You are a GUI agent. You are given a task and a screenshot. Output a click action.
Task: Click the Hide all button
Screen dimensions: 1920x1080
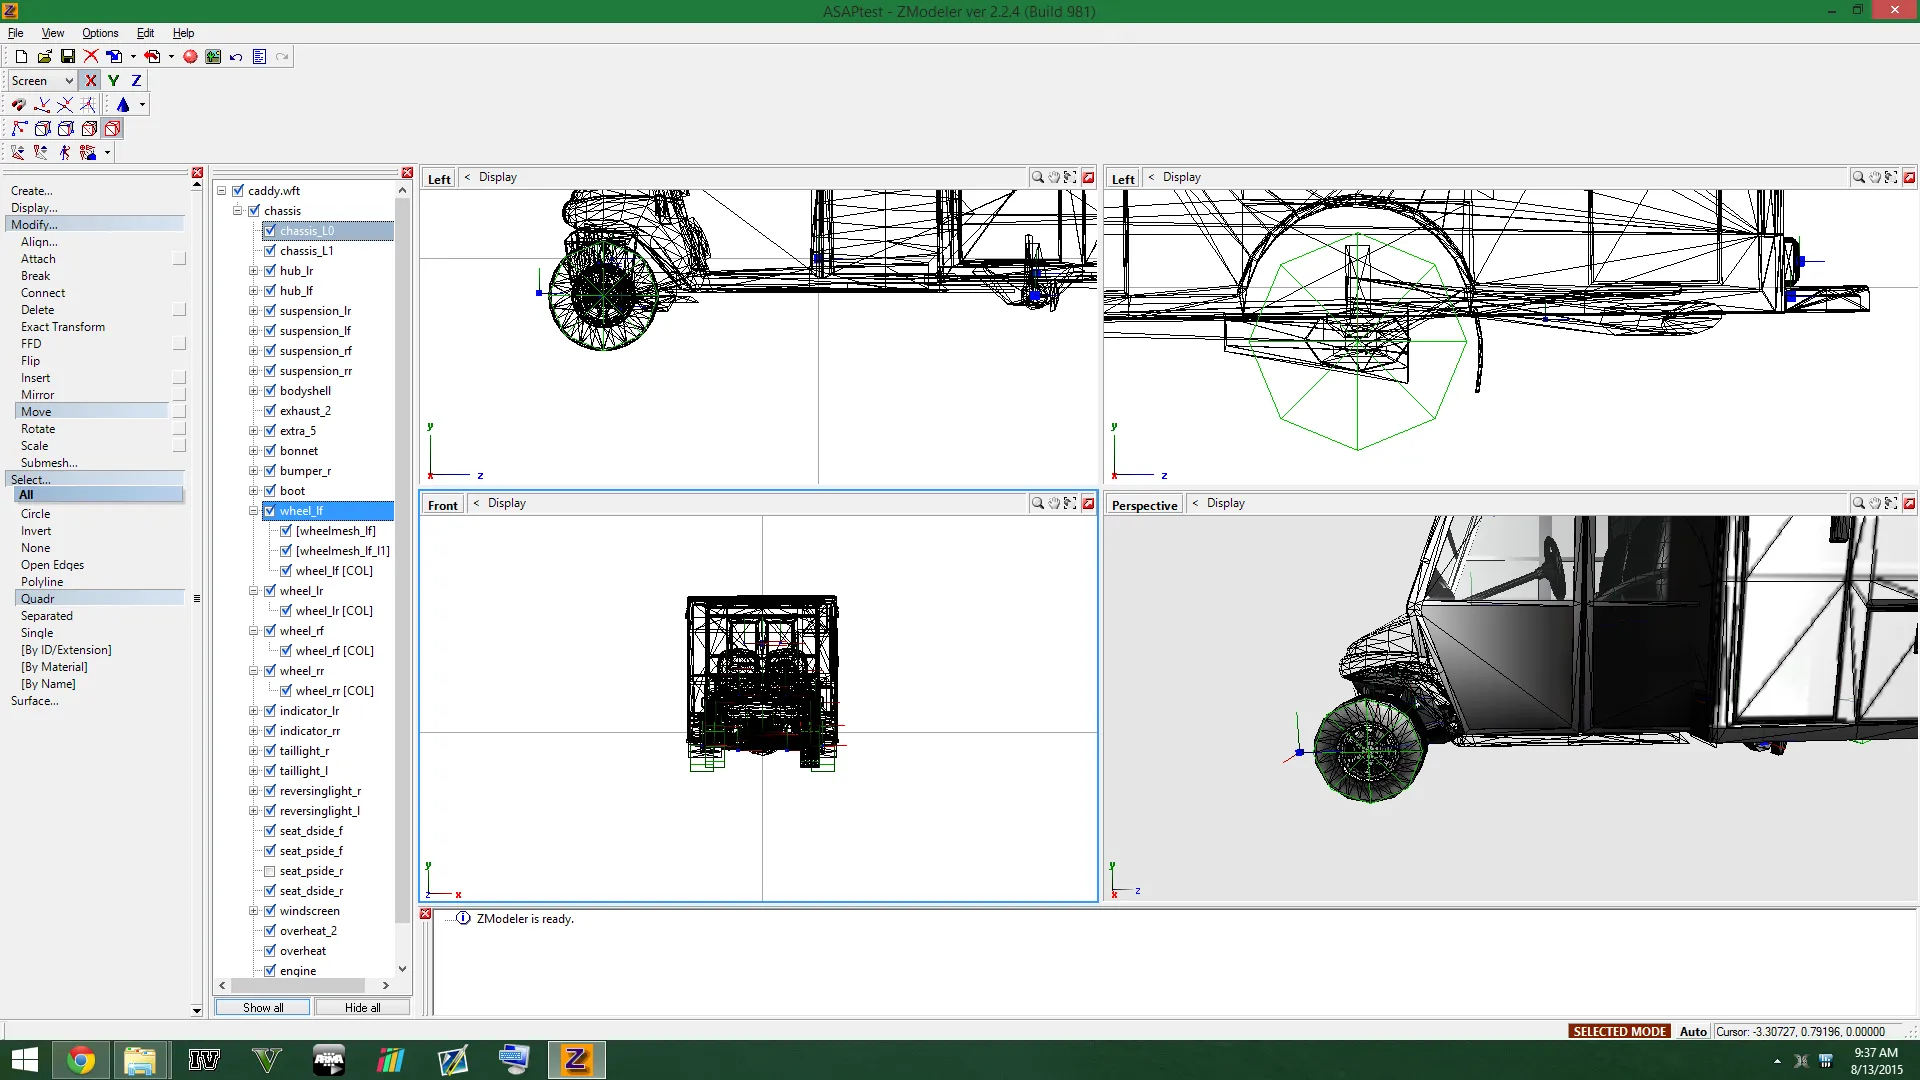tap(362, 1008)
